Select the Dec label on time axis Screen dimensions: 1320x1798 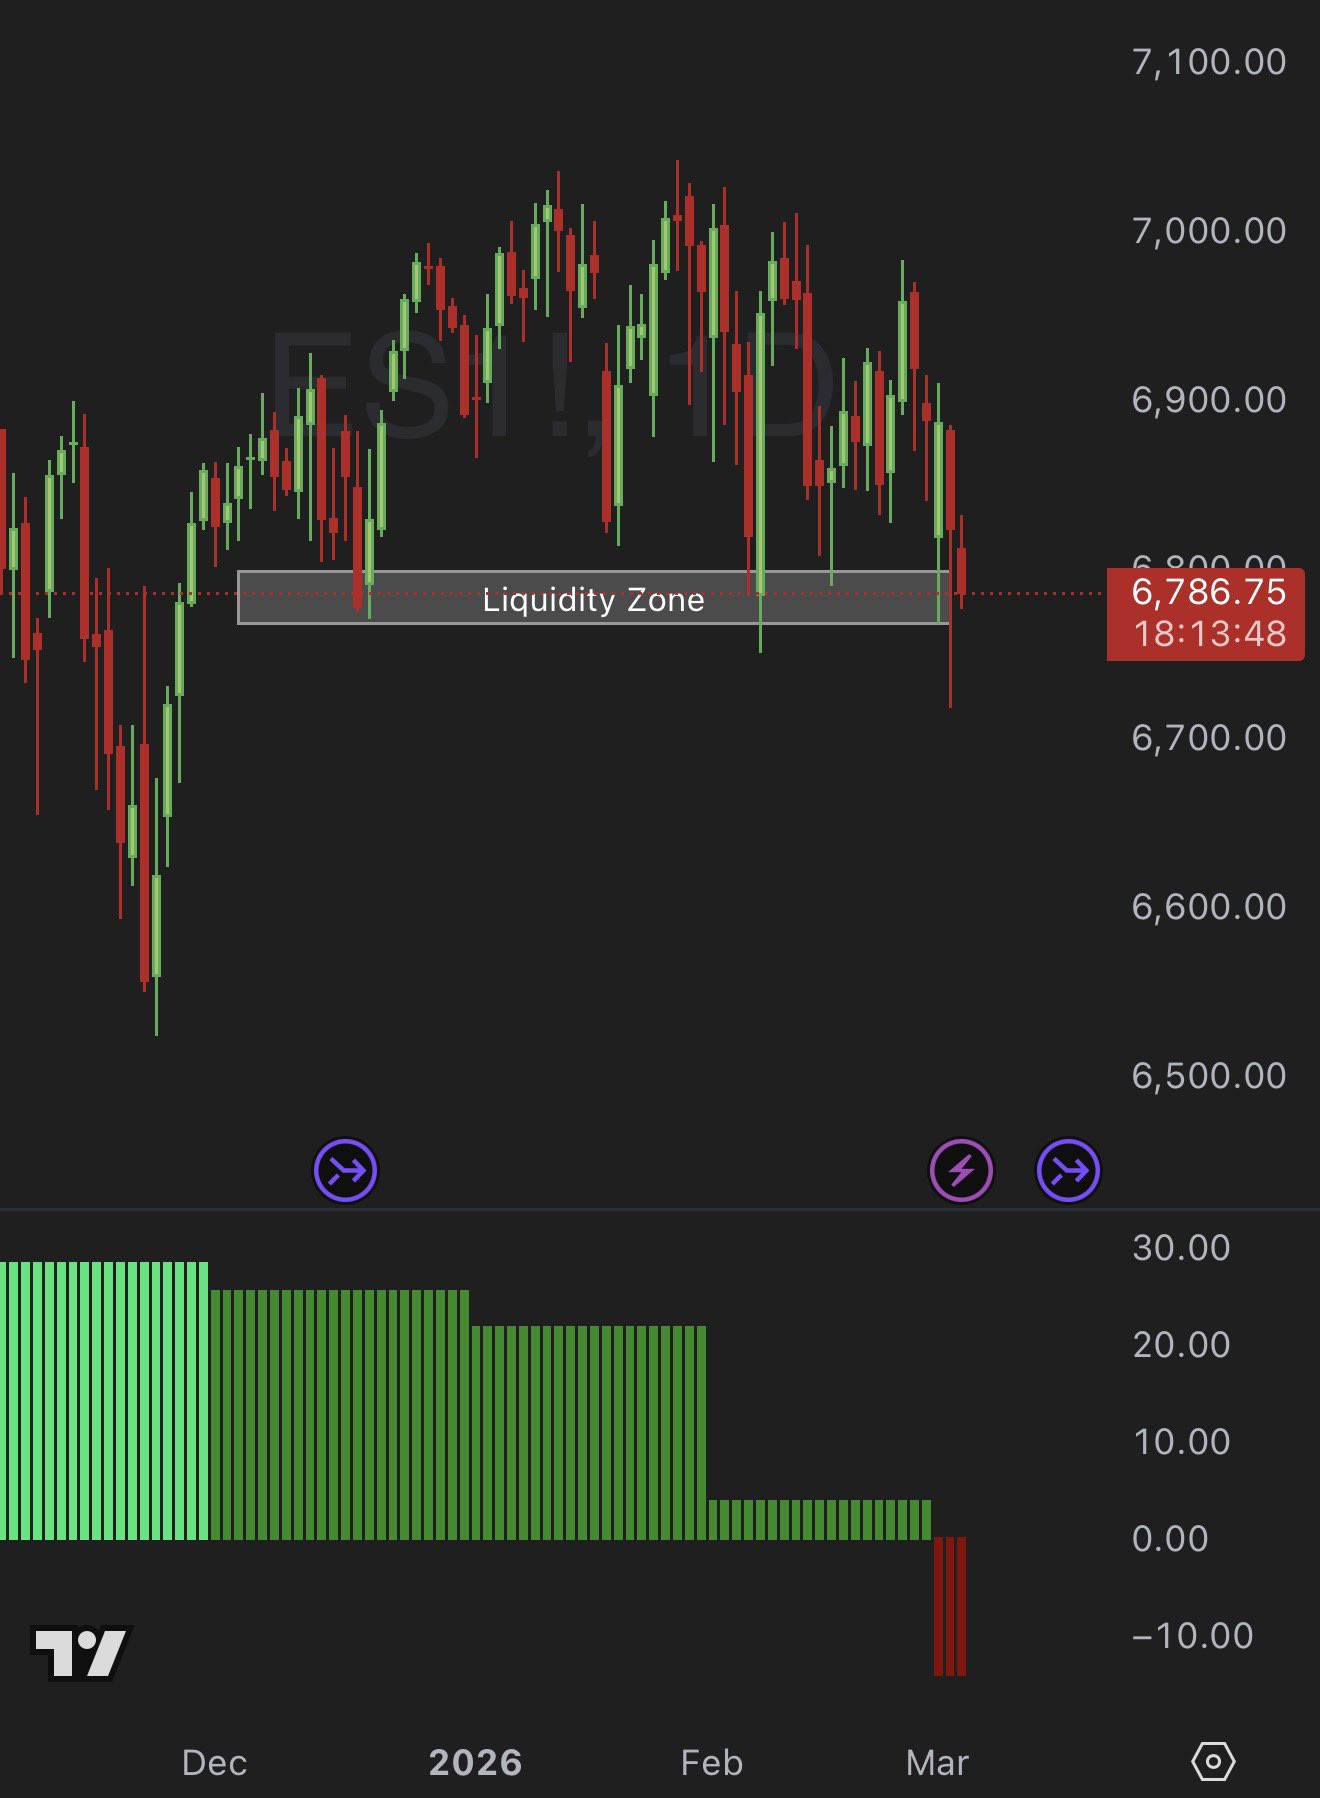(214, 1762)
